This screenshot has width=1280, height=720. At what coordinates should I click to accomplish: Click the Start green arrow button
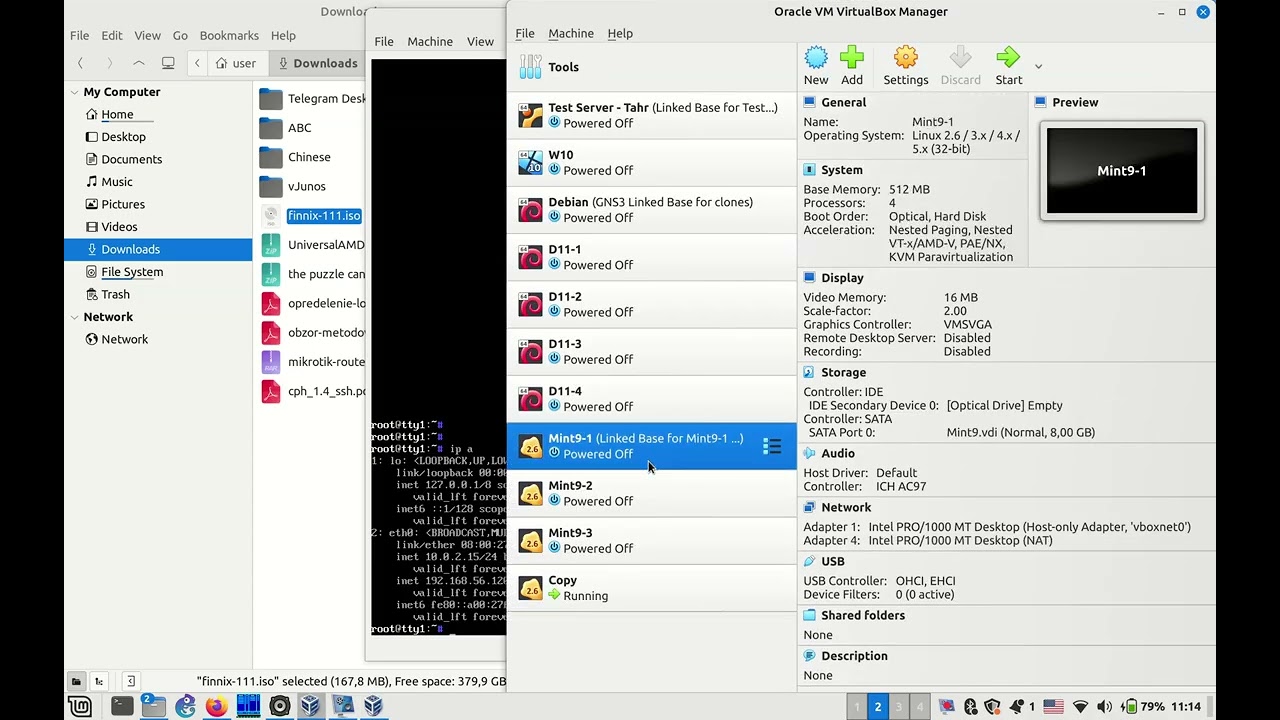1008,66
